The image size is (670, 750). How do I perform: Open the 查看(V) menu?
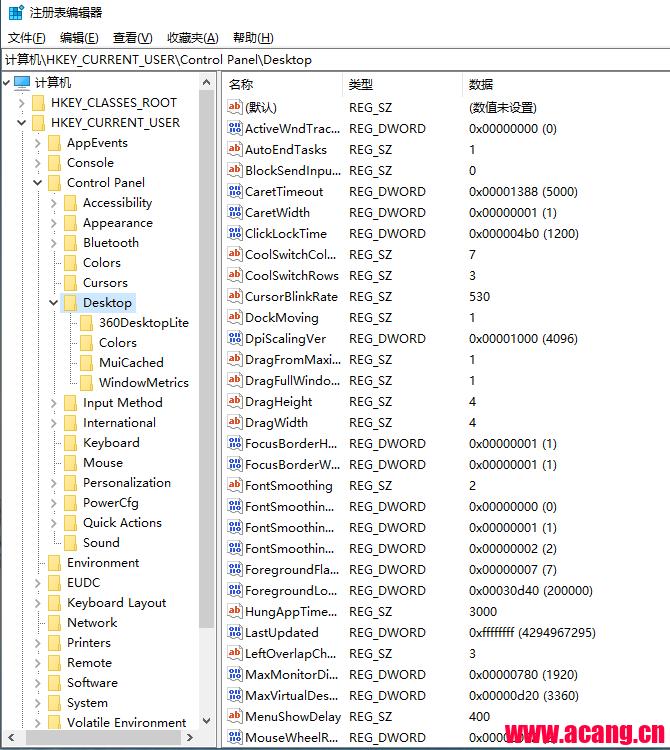pyautogui.click(x=132, y=38)
